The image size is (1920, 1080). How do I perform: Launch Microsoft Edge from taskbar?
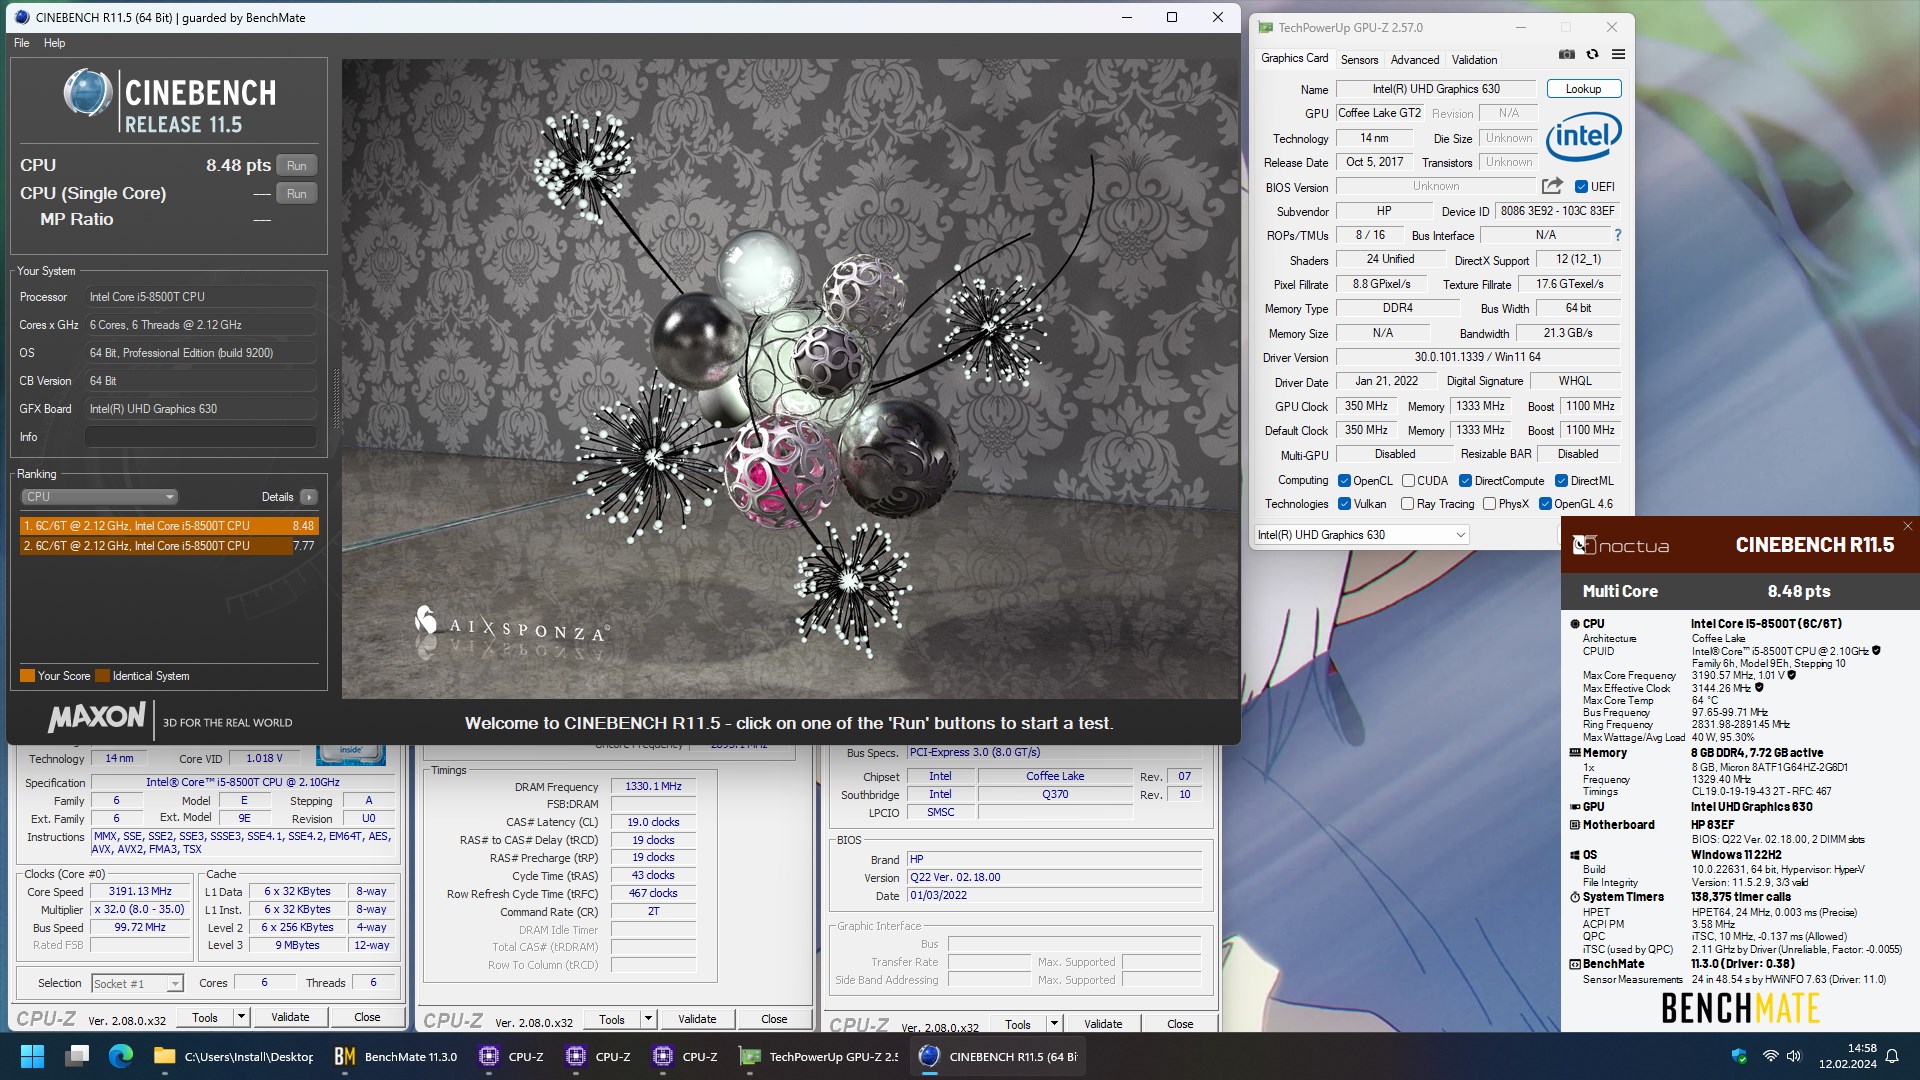121,1056
